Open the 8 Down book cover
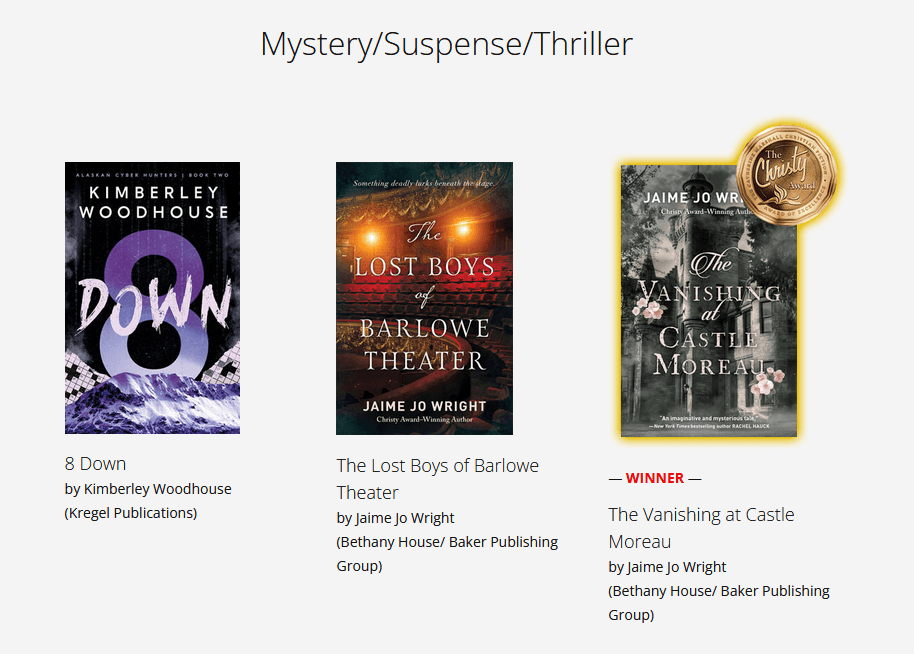The width and height of the screenshot is (914, 654). point(152,298)
